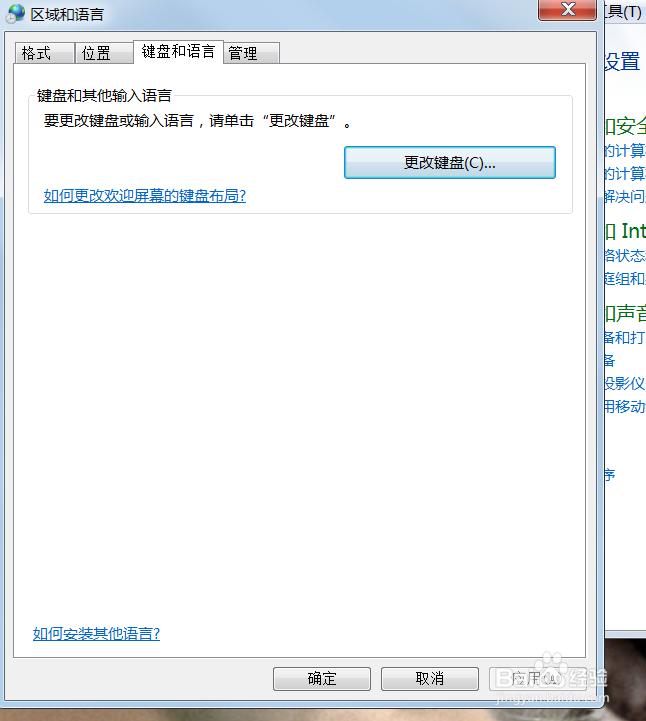Viewport: 646px width, 721px height.
Task: Click the 庭组和 link in Control Panel window
Action: click(625, 279)
